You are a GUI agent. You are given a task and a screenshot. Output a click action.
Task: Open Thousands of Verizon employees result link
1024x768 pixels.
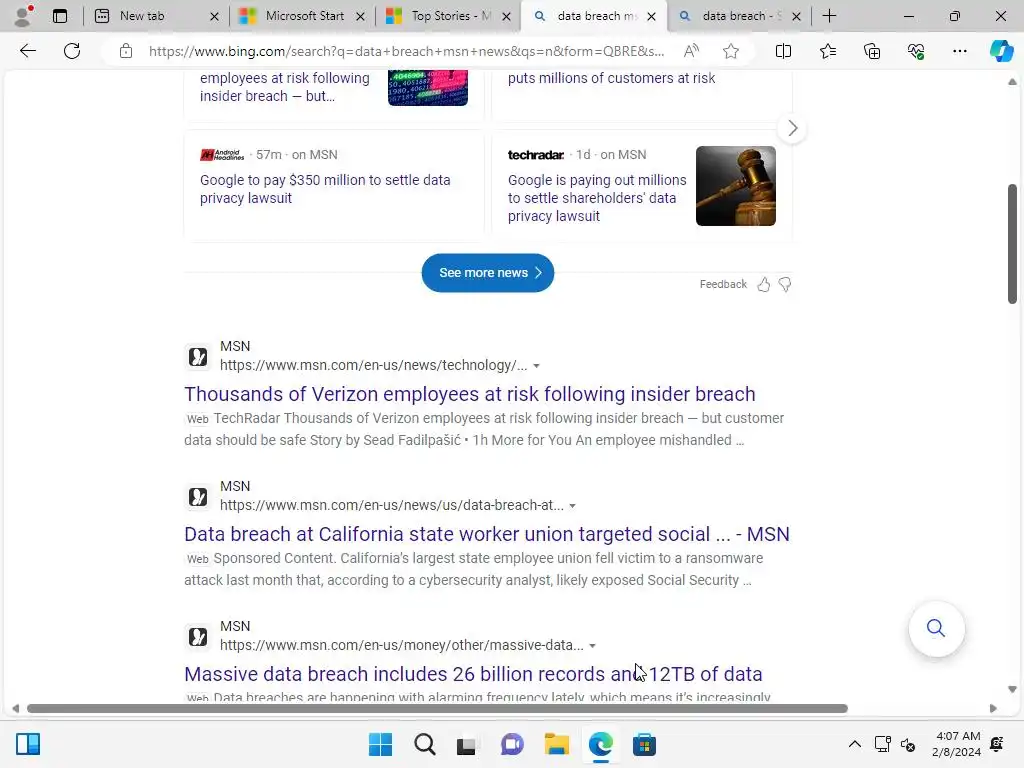470,394
